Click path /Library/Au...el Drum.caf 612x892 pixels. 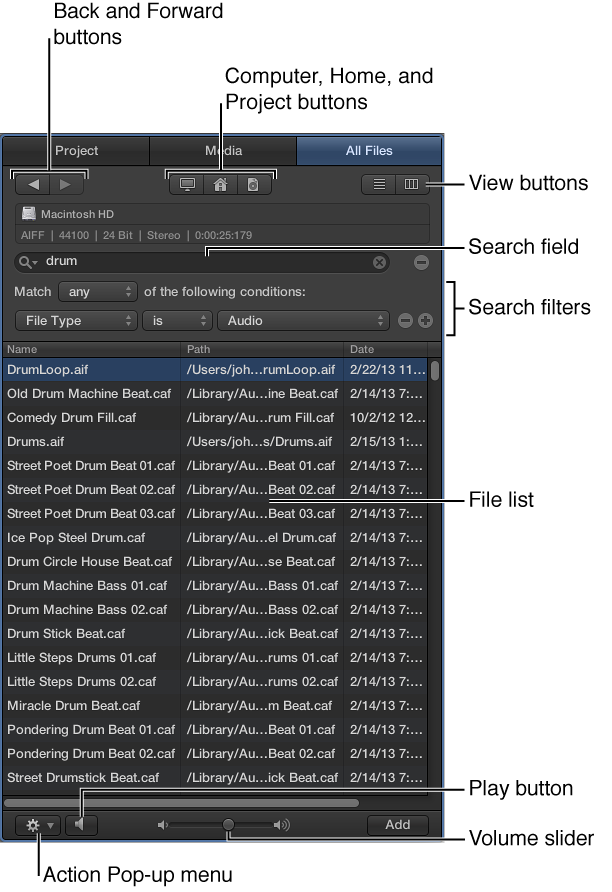[261, 538]
